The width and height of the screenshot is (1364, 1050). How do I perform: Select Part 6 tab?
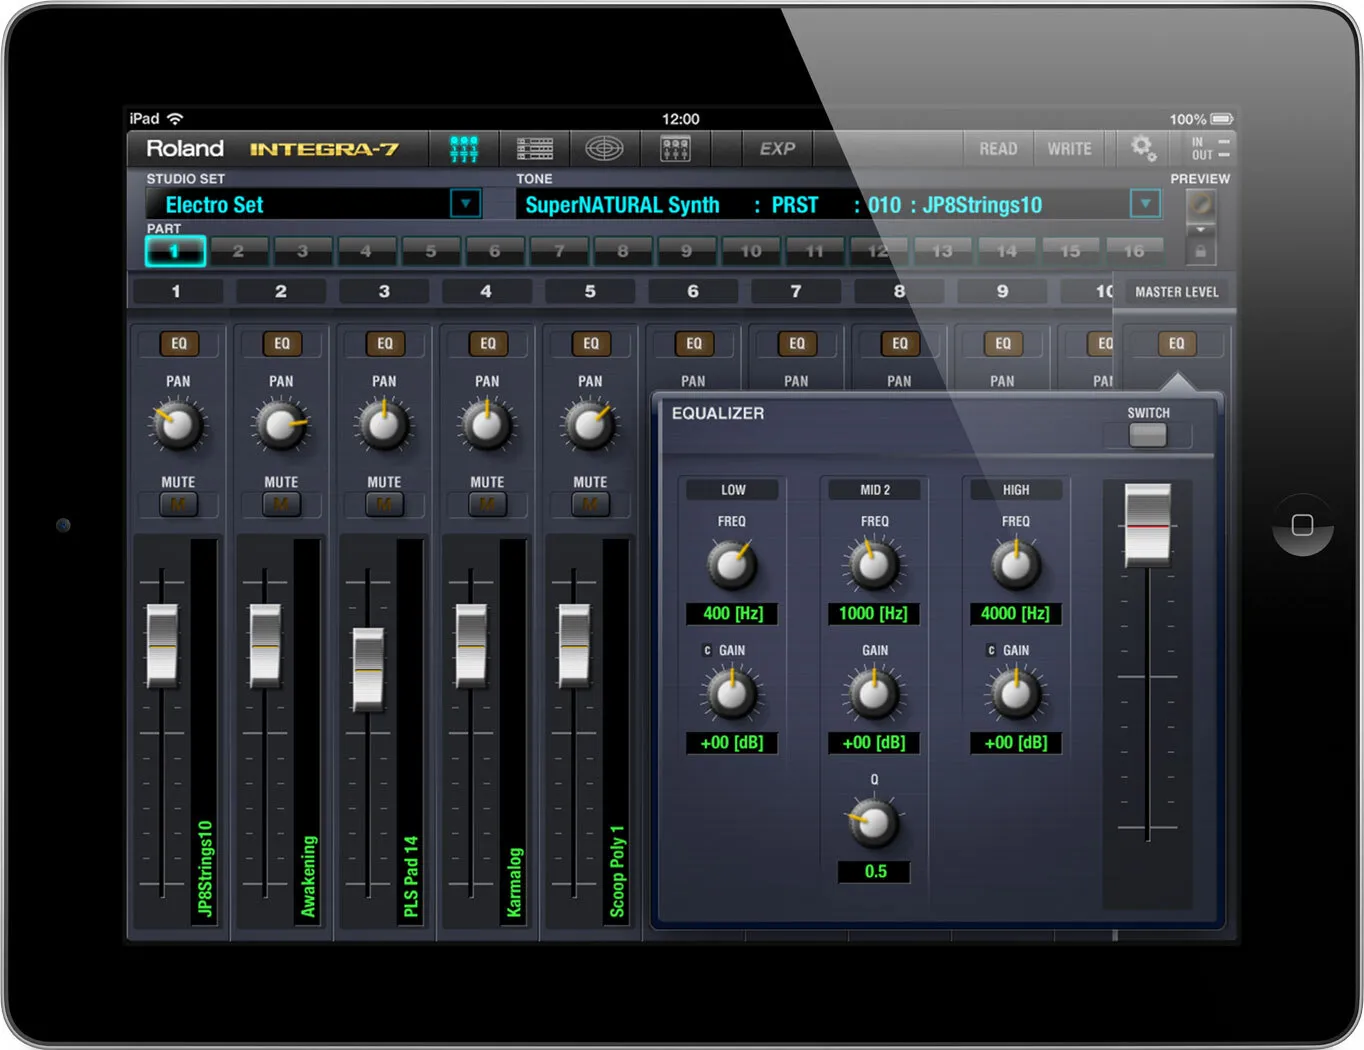click(494, 251)
